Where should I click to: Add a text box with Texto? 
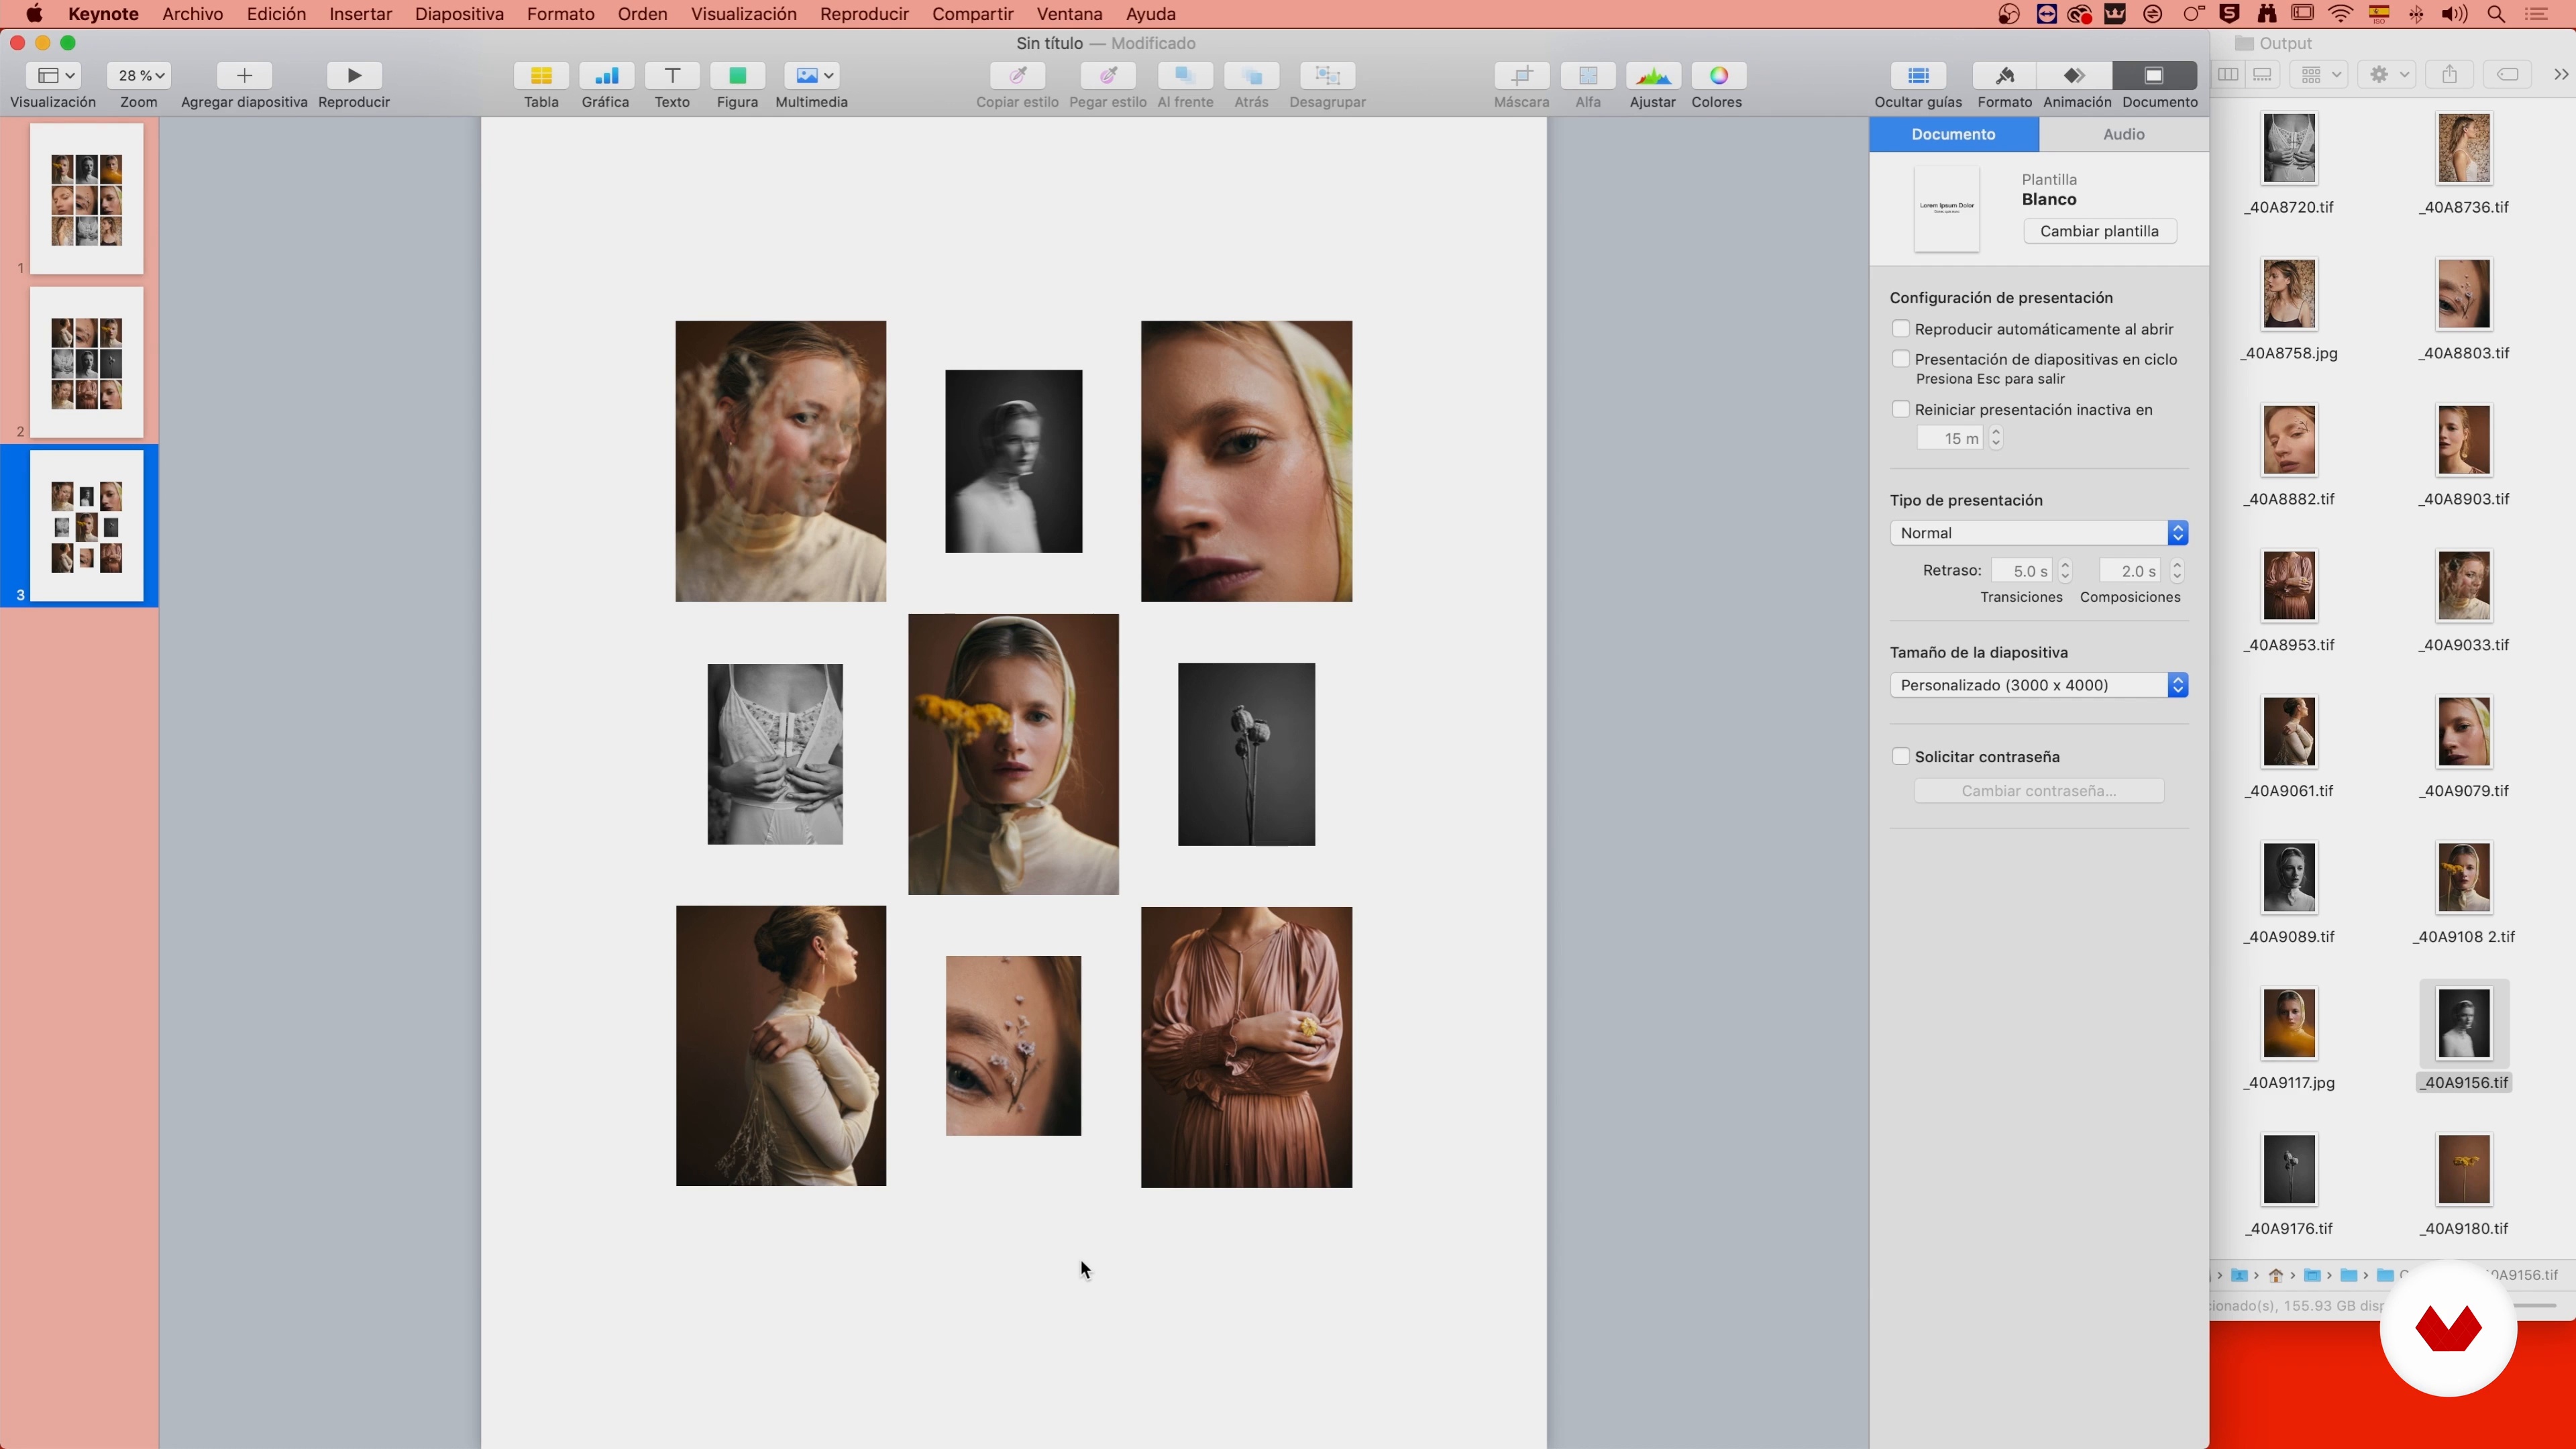point(672,76)
